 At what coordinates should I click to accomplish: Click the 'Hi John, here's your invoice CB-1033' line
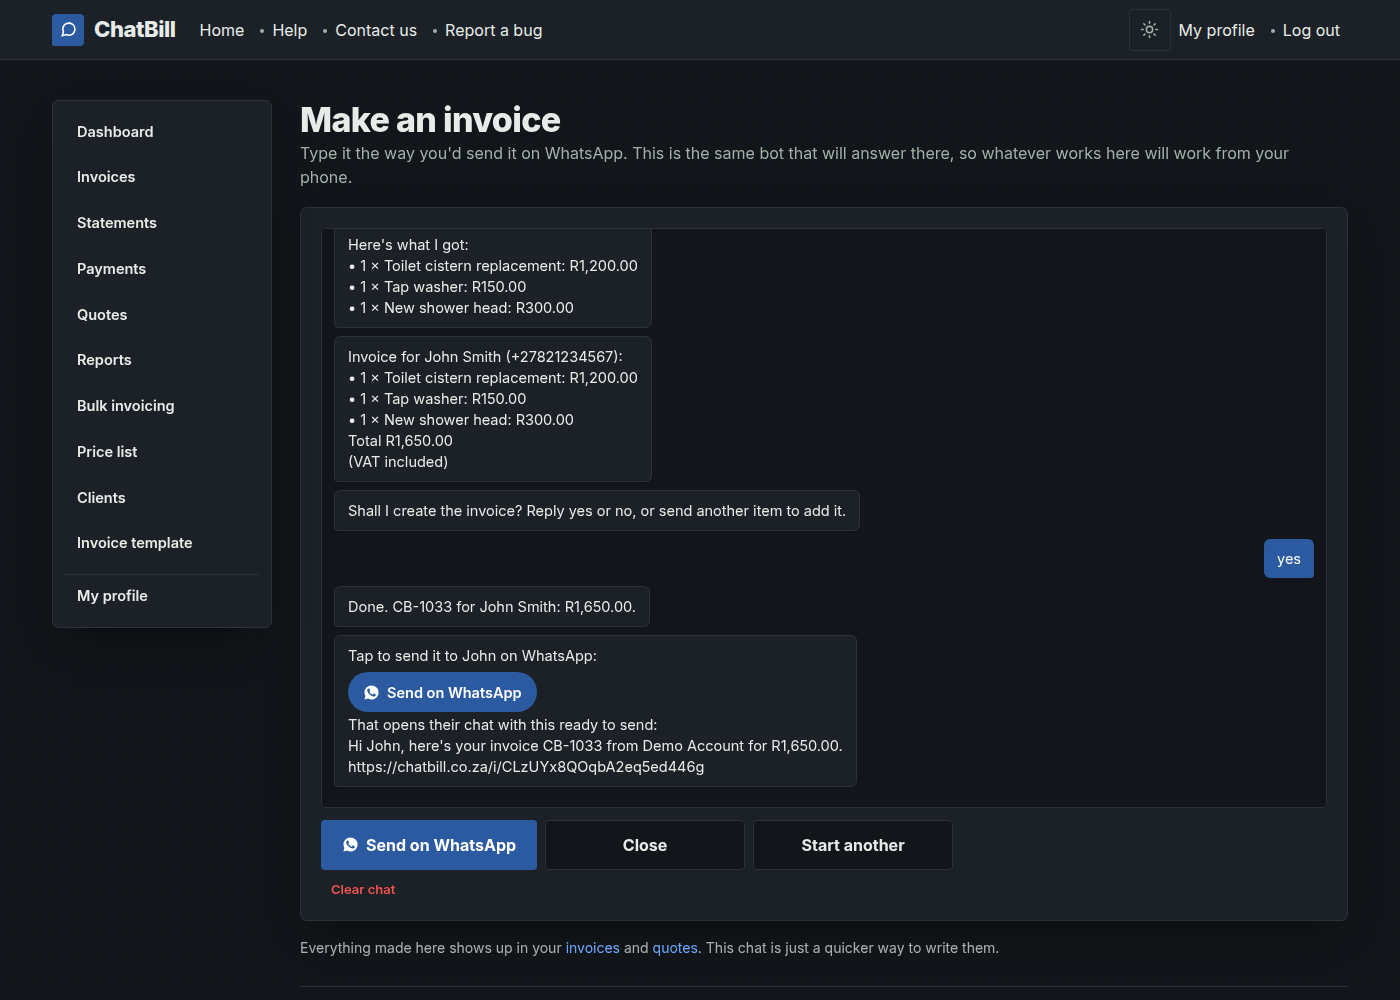coord(595,746)
